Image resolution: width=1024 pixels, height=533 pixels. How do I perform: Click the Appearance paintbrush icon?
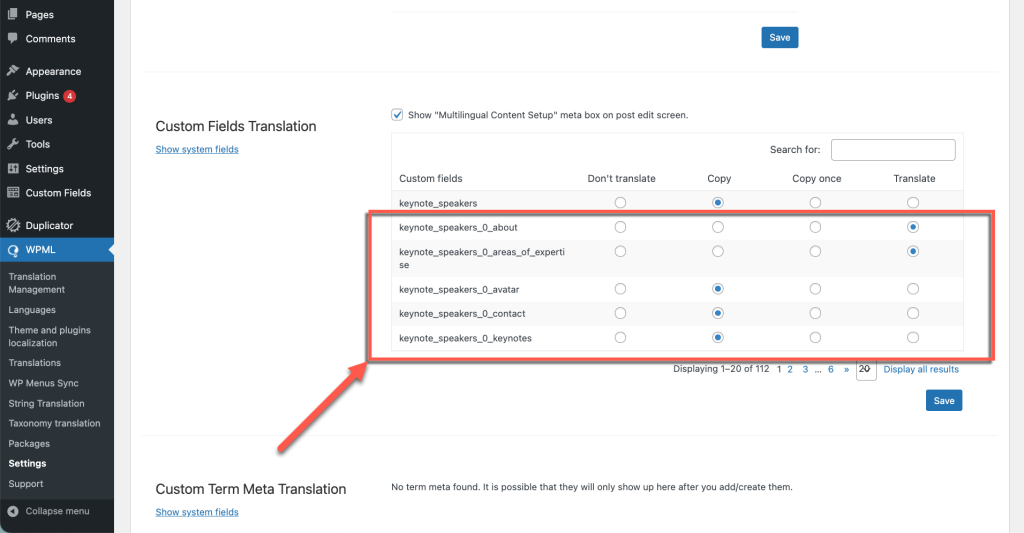12,71
